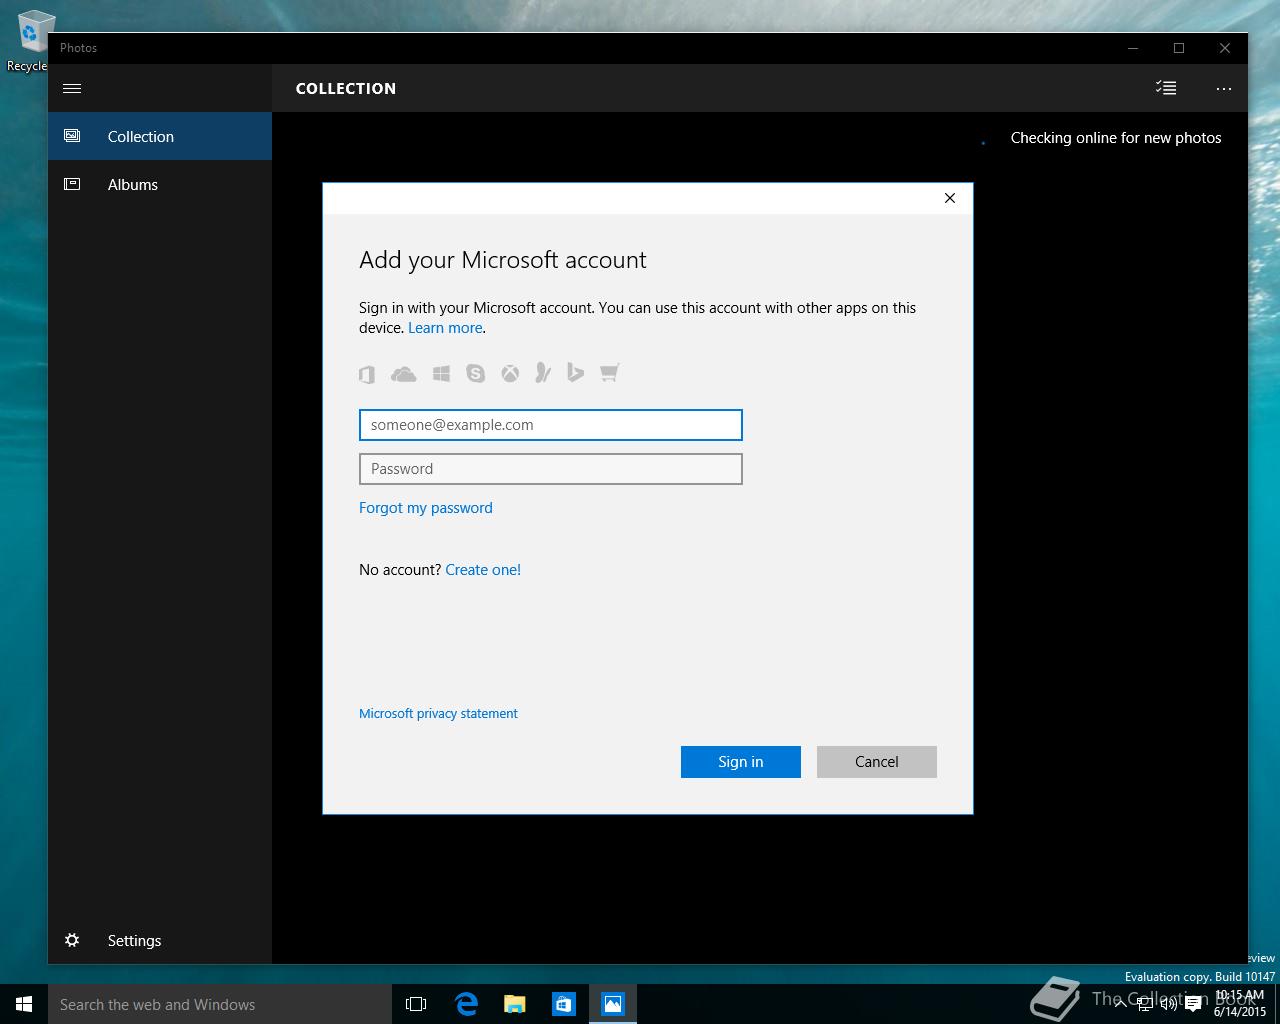Click the Collection gallery icon in sidebar
Screen dimensions: 1280x1024
(72, 136)
